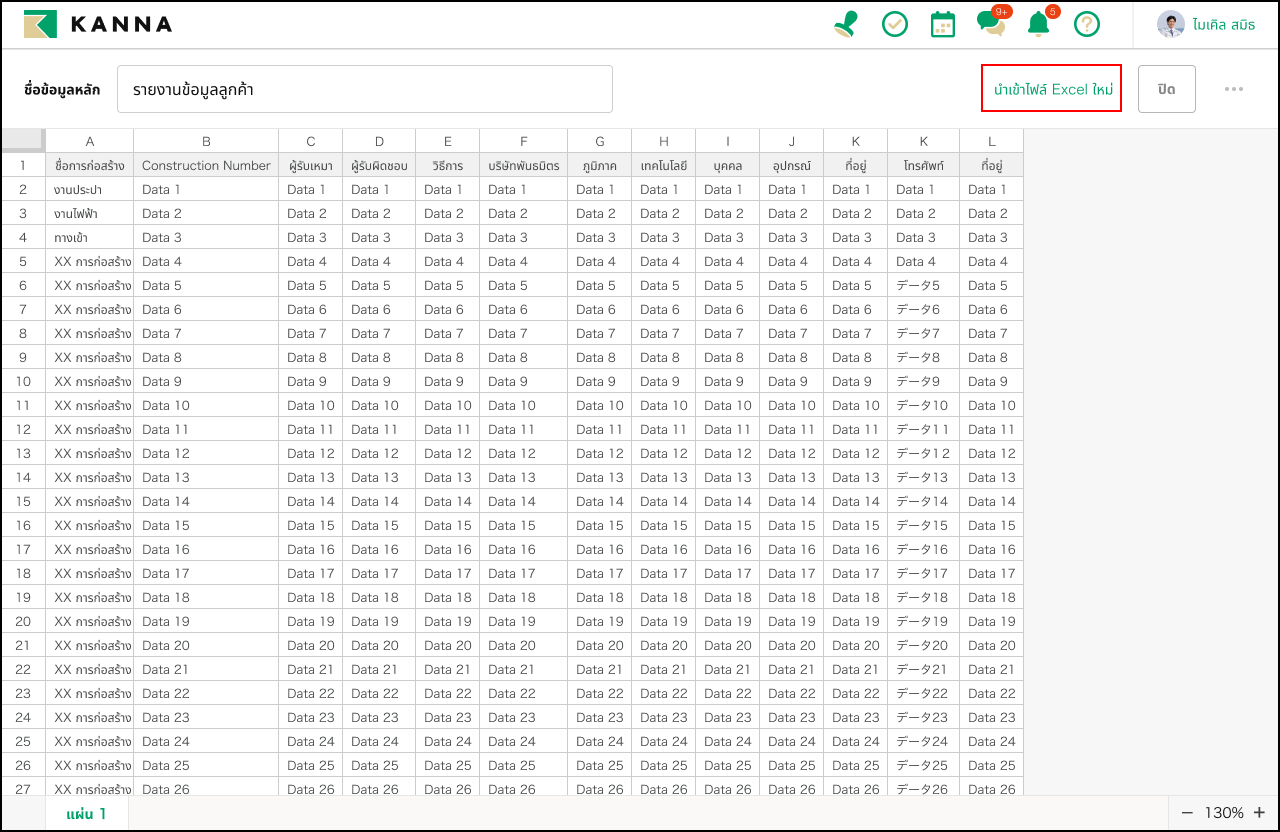This screenshot has width=1280, height=832.
Task: Click นำเข้าไฟล์ Excel ใหม่ import button
Action: pyautogui.click(x=1051, y=89)
